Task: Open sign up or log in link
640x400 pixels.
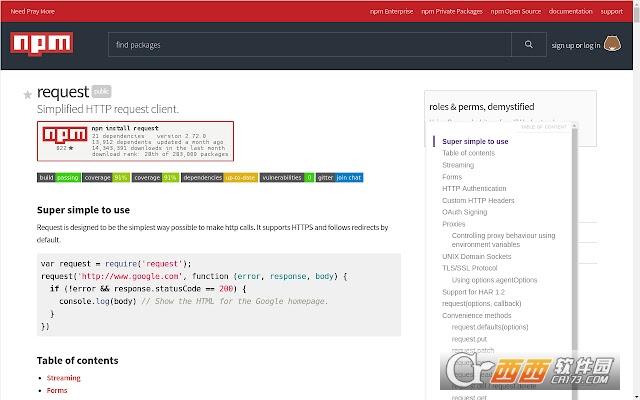Action: [x=576, y=45]
